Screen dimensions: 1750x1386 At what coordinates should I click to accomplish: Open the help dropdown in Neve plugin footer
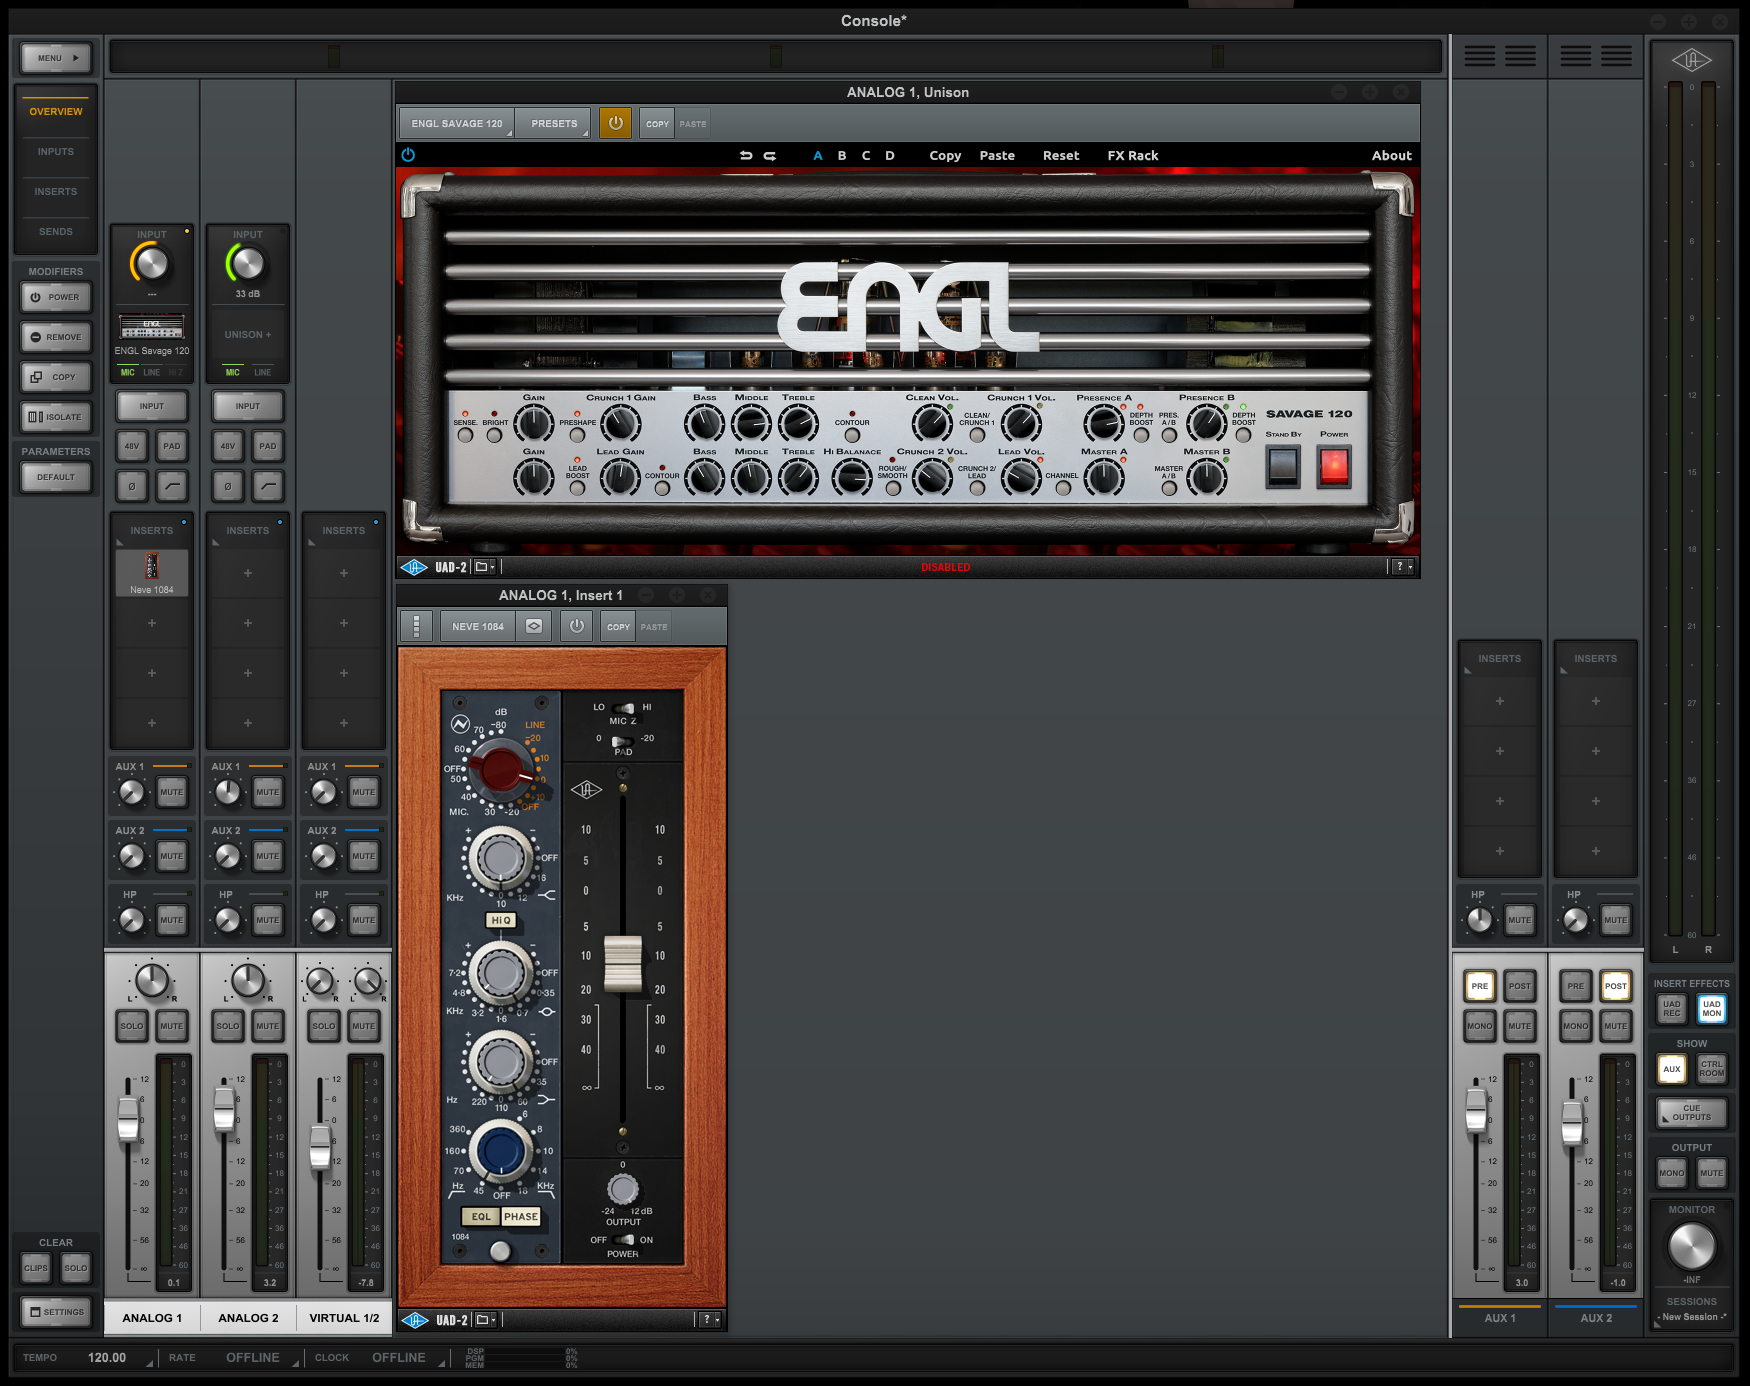pyautogui.click(x=709, y=1320)
